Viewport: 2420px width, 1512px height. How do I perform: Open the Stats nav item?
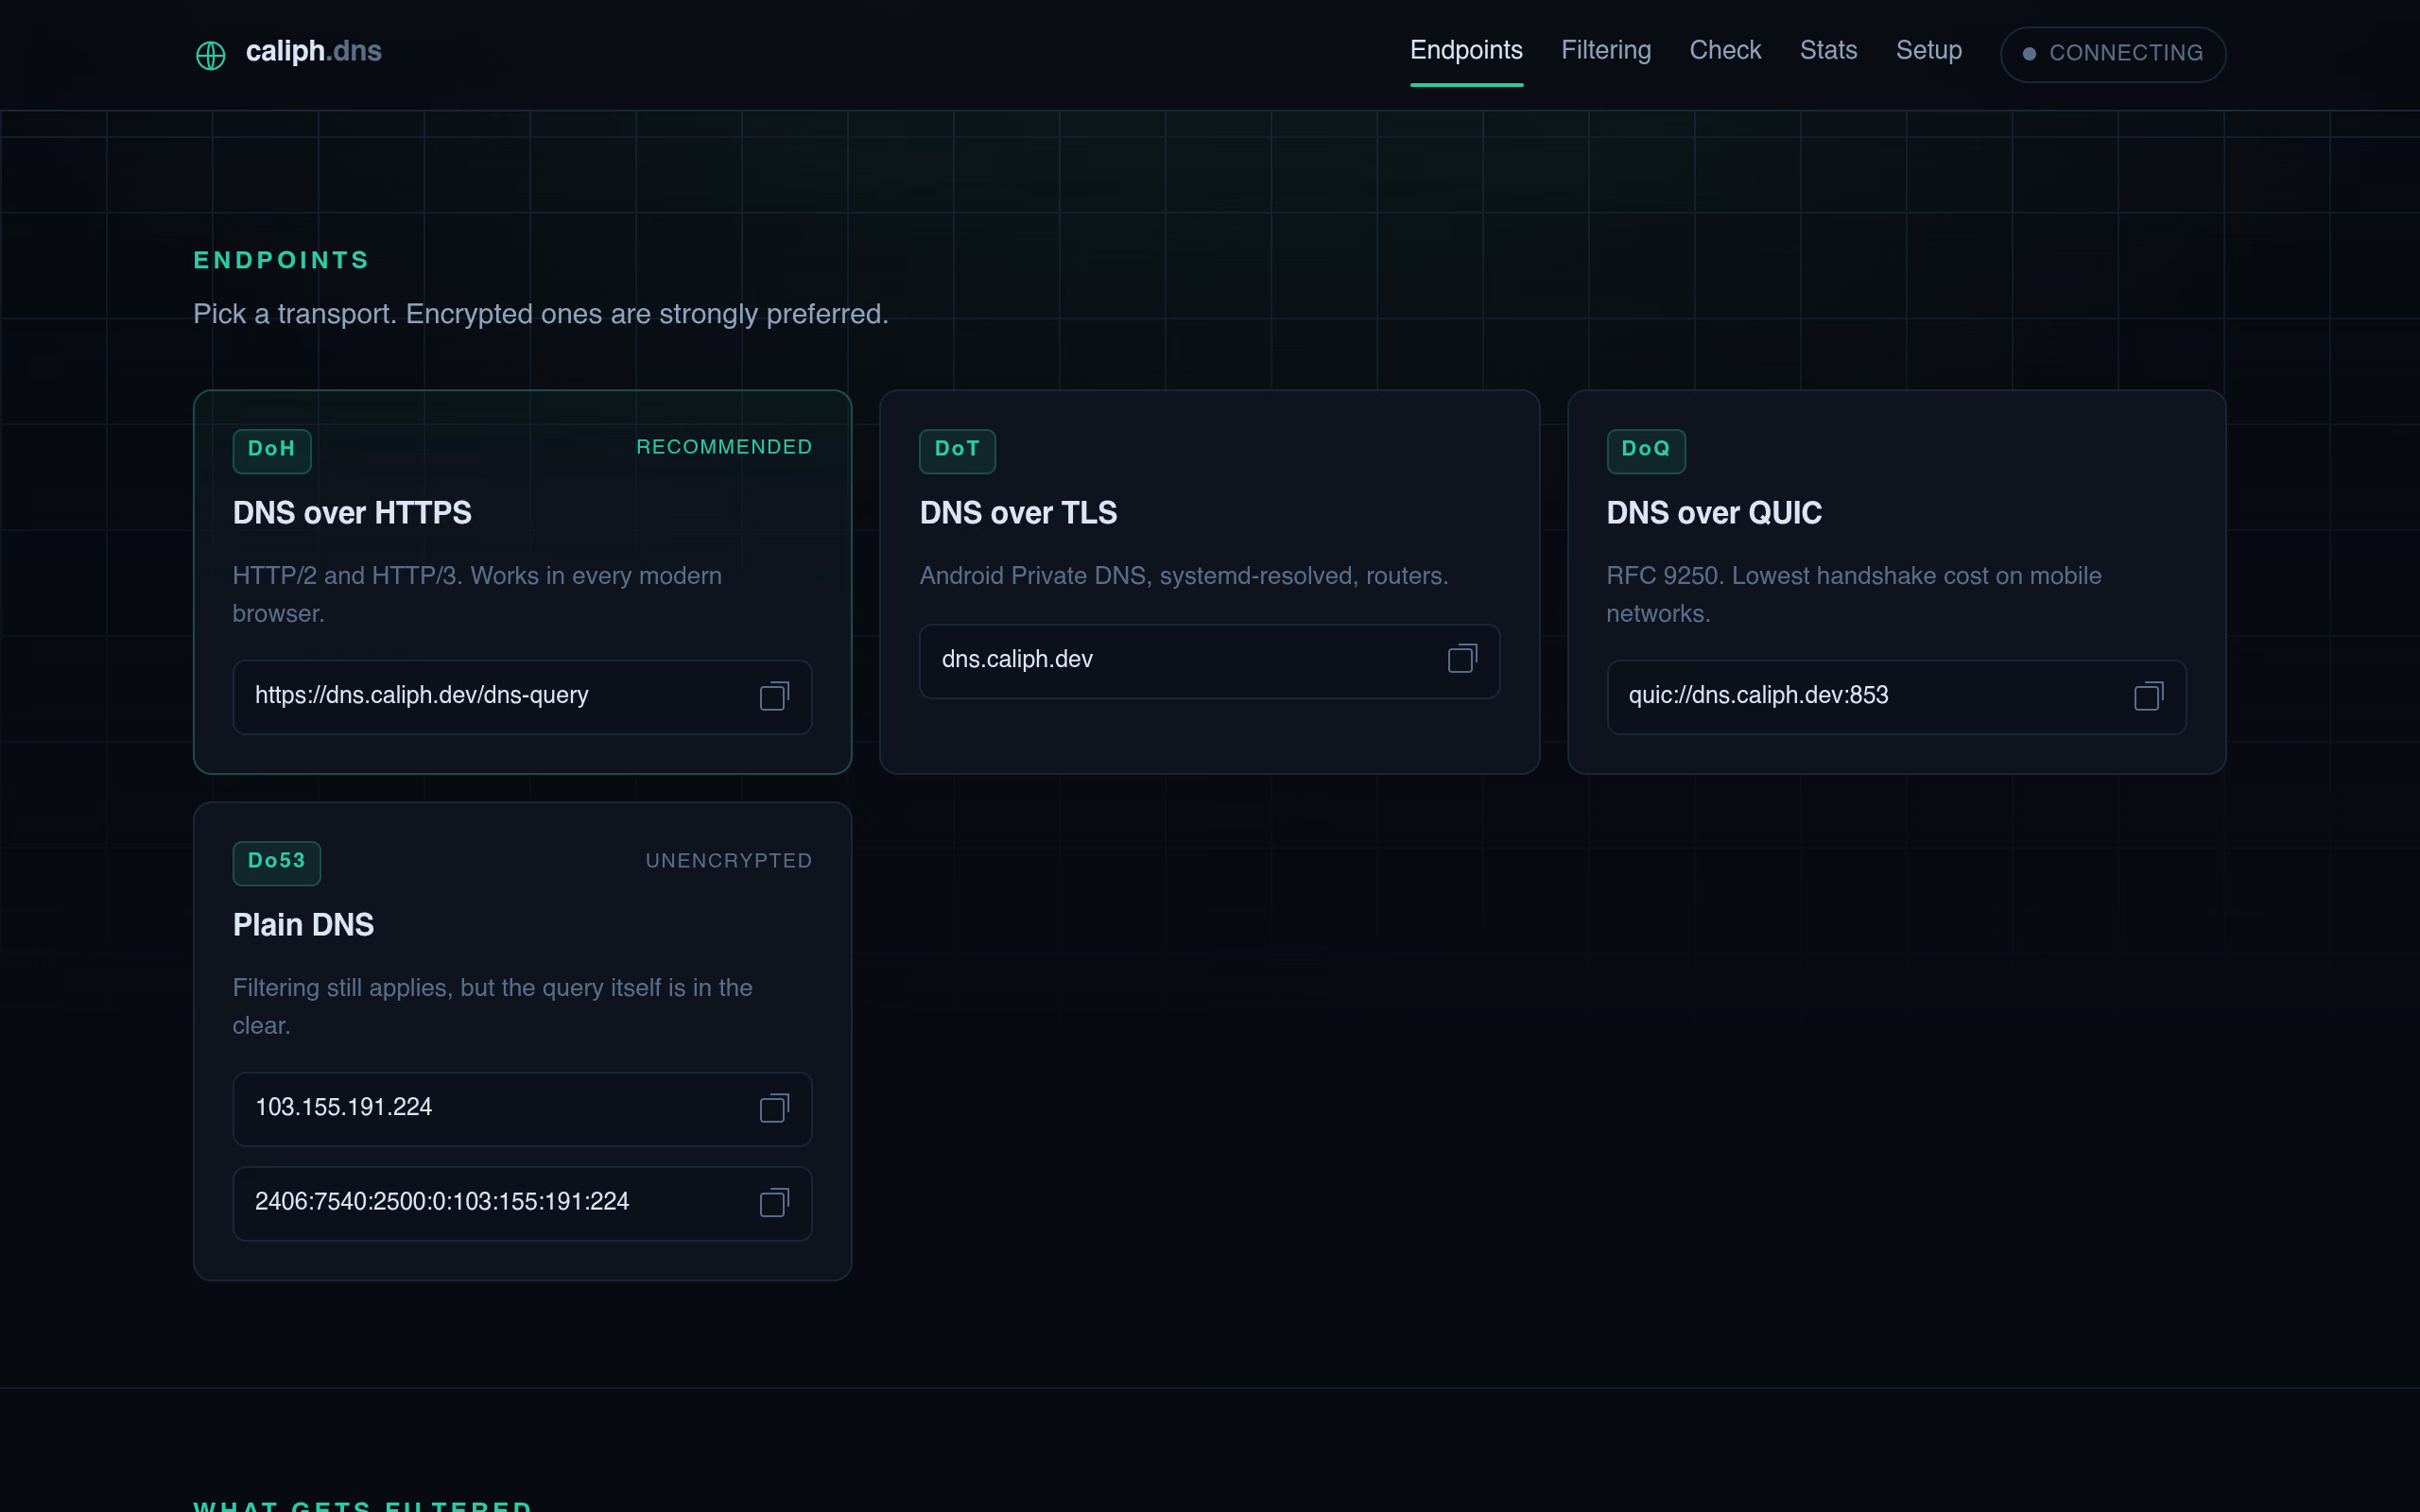(1828, 50)
